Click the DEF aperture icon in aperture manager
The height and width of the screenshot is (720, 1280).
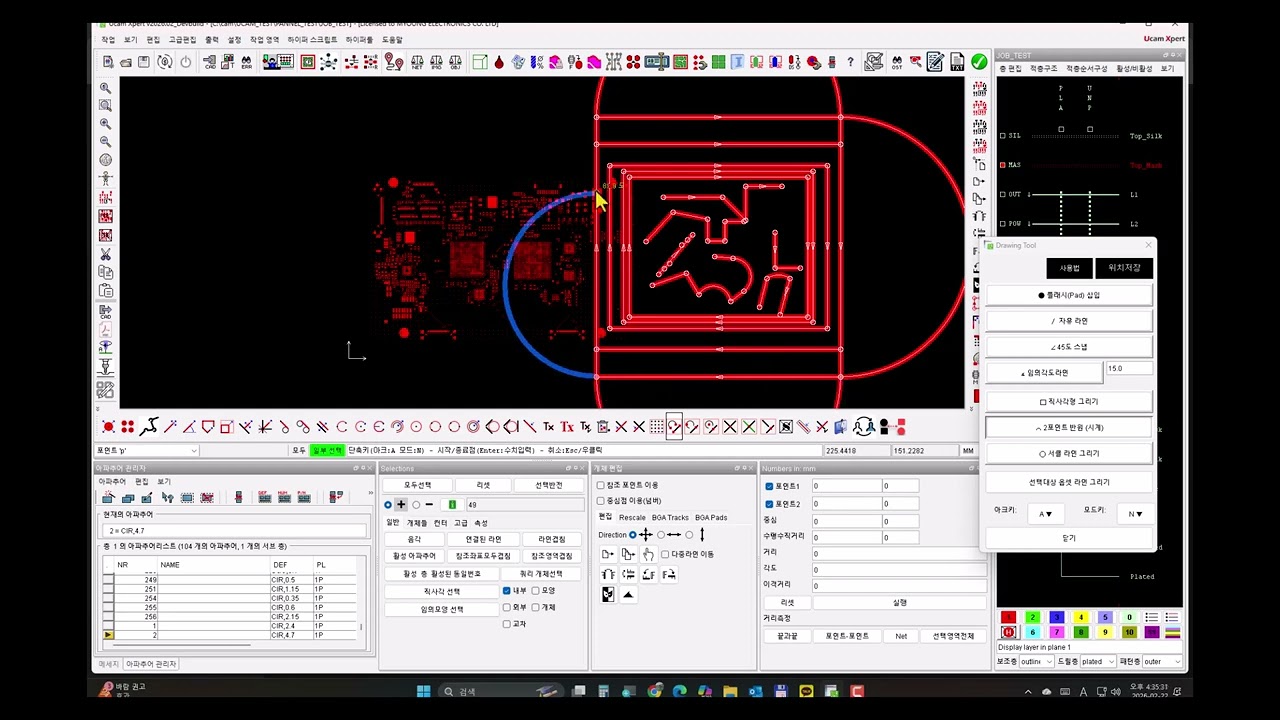[264, 497]
